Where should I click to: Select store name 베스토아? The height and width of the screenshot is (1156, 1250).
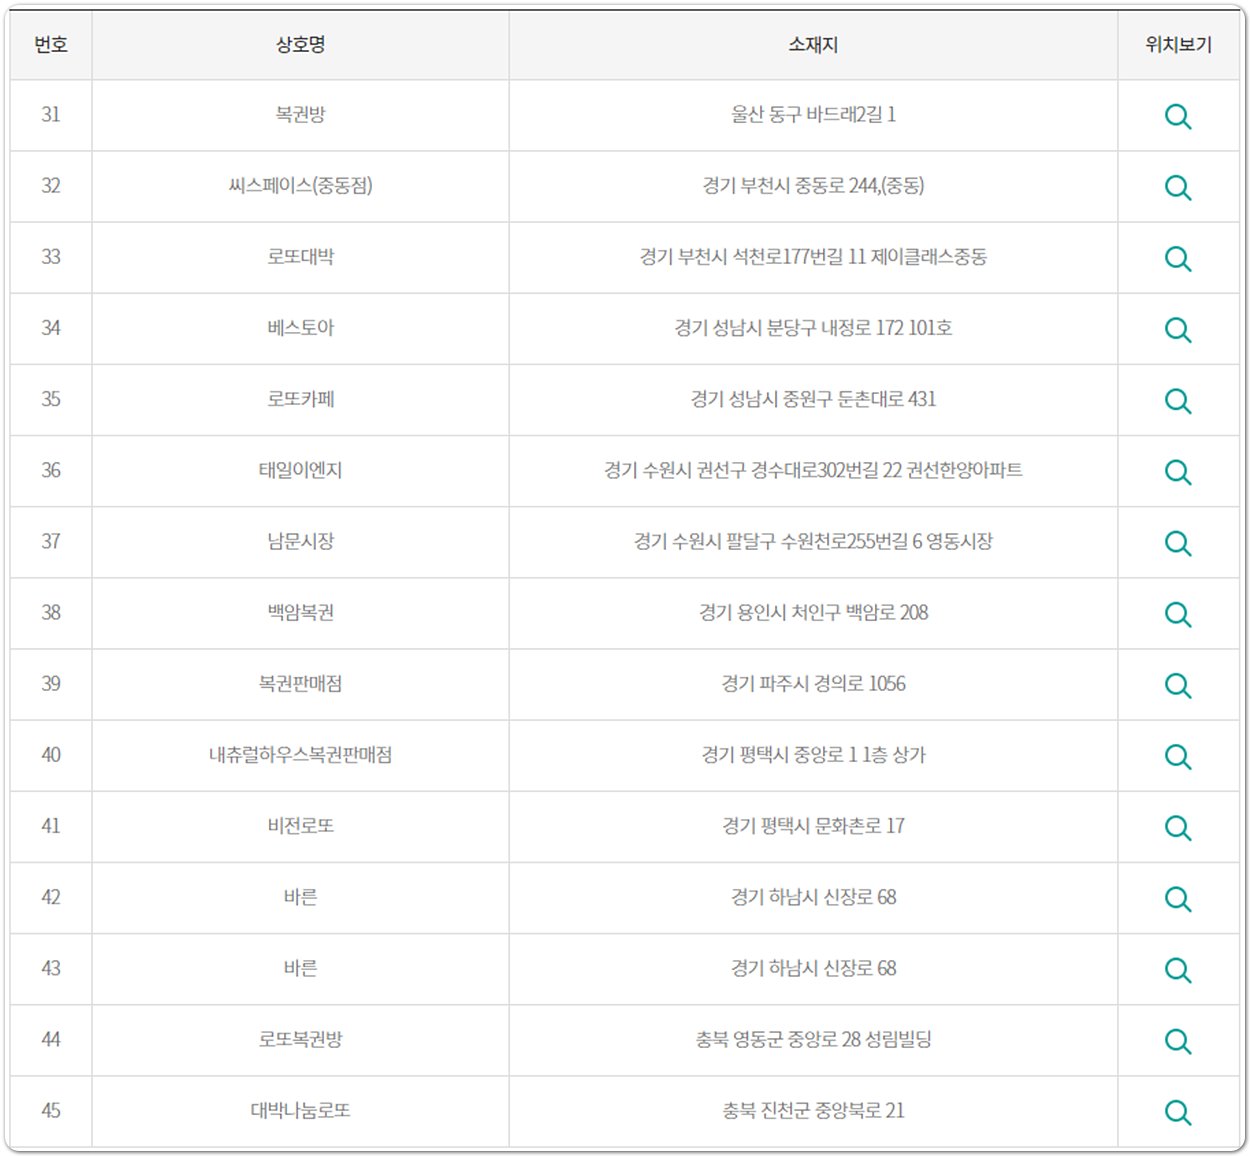(300, 327)
